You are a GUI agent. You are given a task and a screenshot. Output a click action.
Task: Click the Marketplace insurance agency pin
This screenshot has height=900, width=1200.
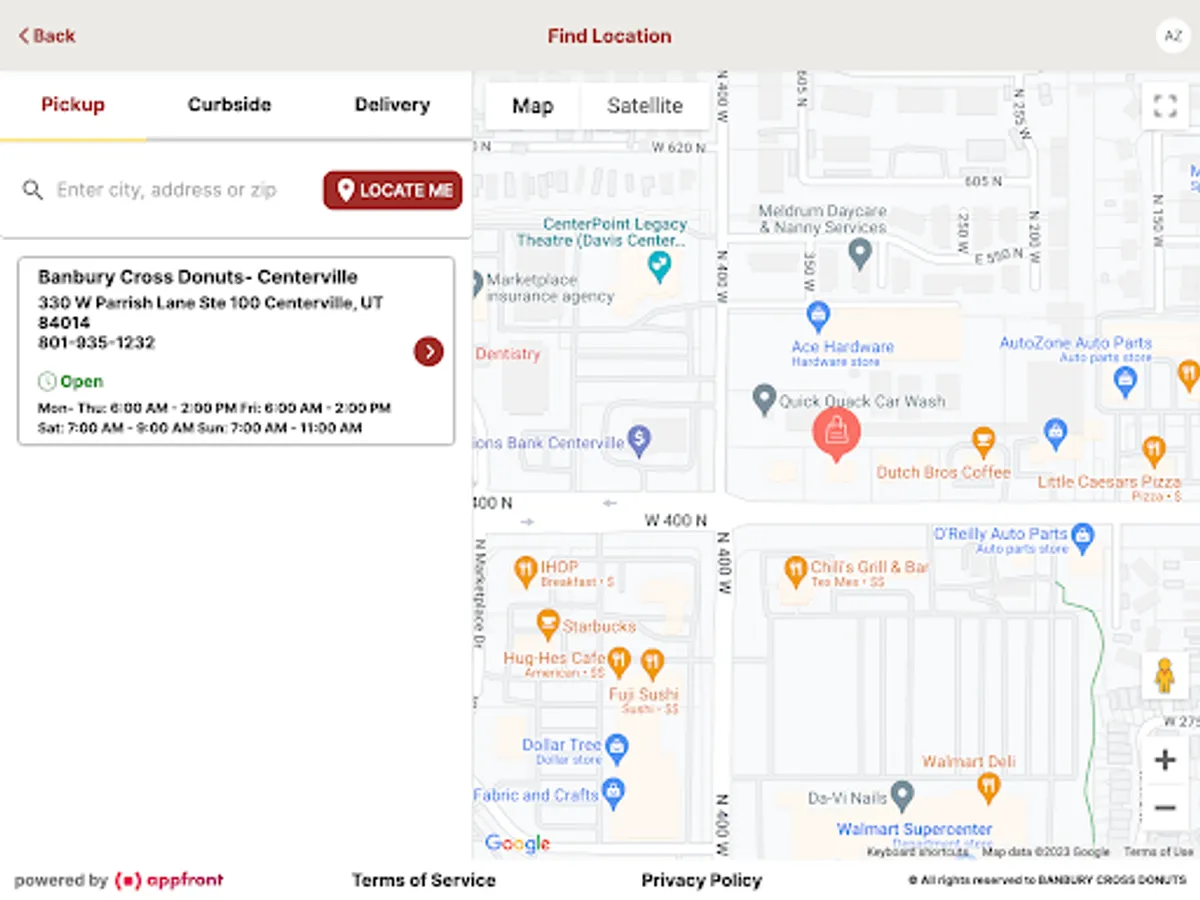click(x=478, y=282)
